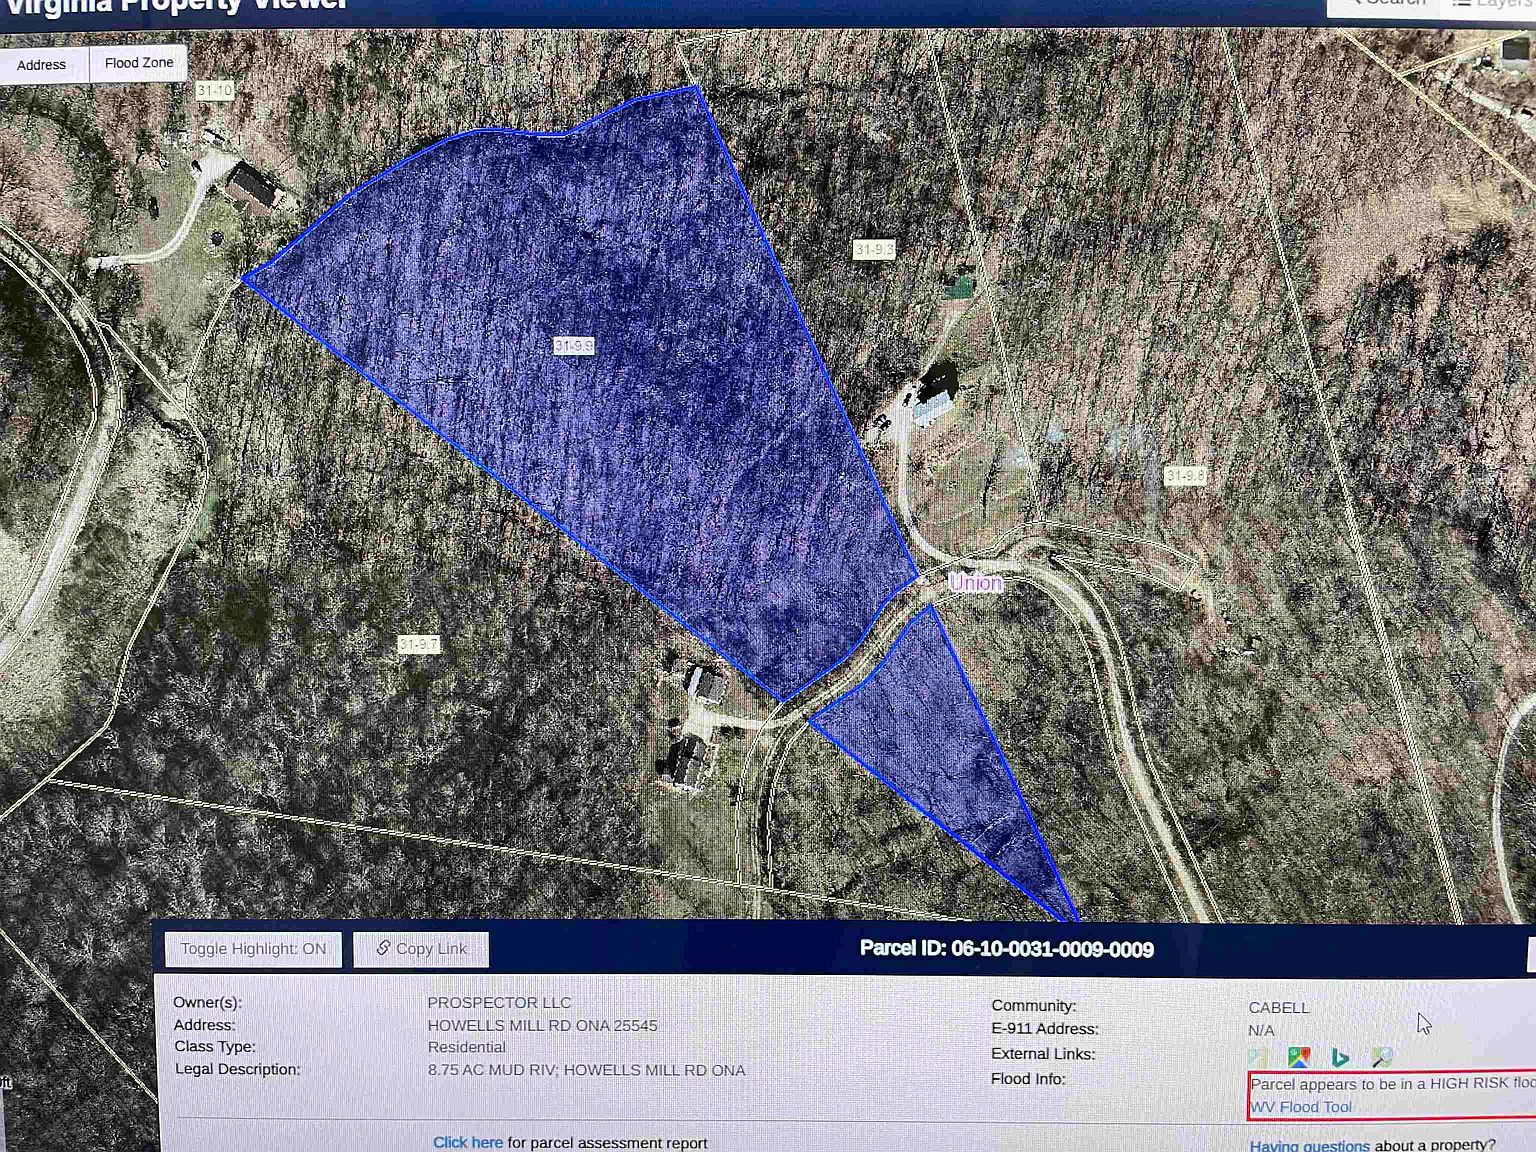
Task: Click the Union label on the map
Action: (x=975, y=583)
